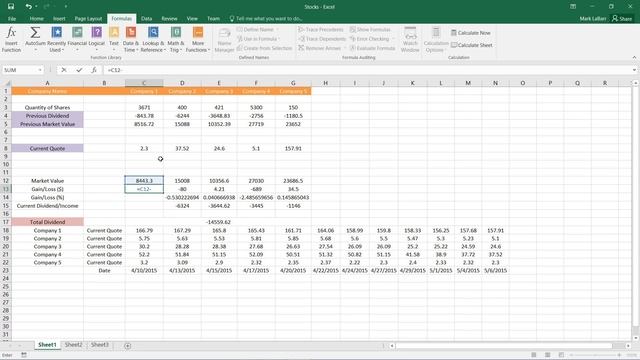Viewport: 640px width, 360px height.
Task: Select cell C12 with value 8443.3
Action: pyautogui.click(x=144, y=180)
